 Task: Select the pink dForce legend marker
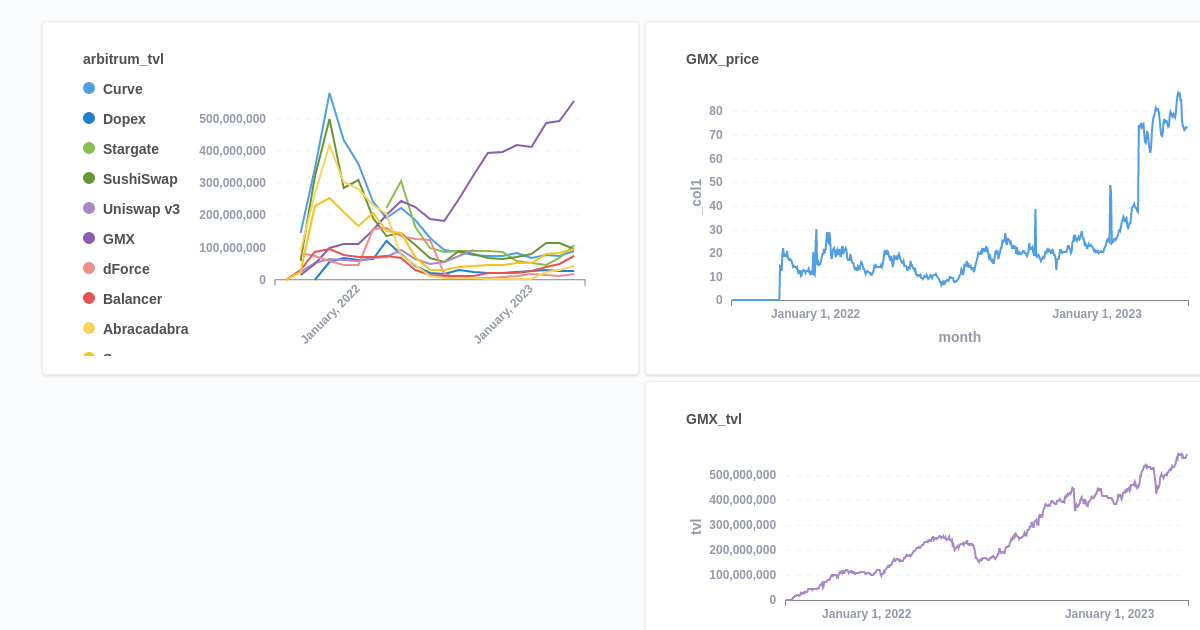89,269
